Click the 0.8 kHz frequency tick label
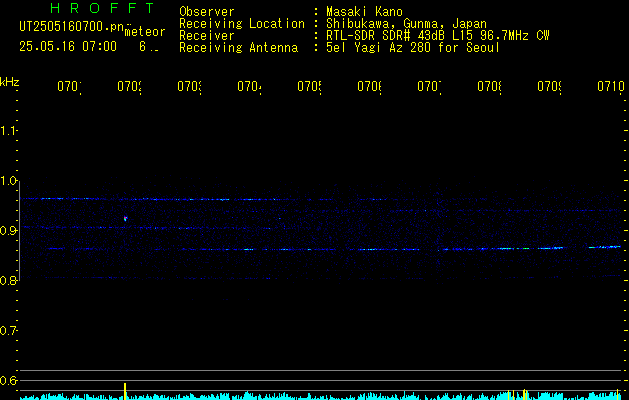The width and height of the screenshot is (629, 400). pos(8,280)
